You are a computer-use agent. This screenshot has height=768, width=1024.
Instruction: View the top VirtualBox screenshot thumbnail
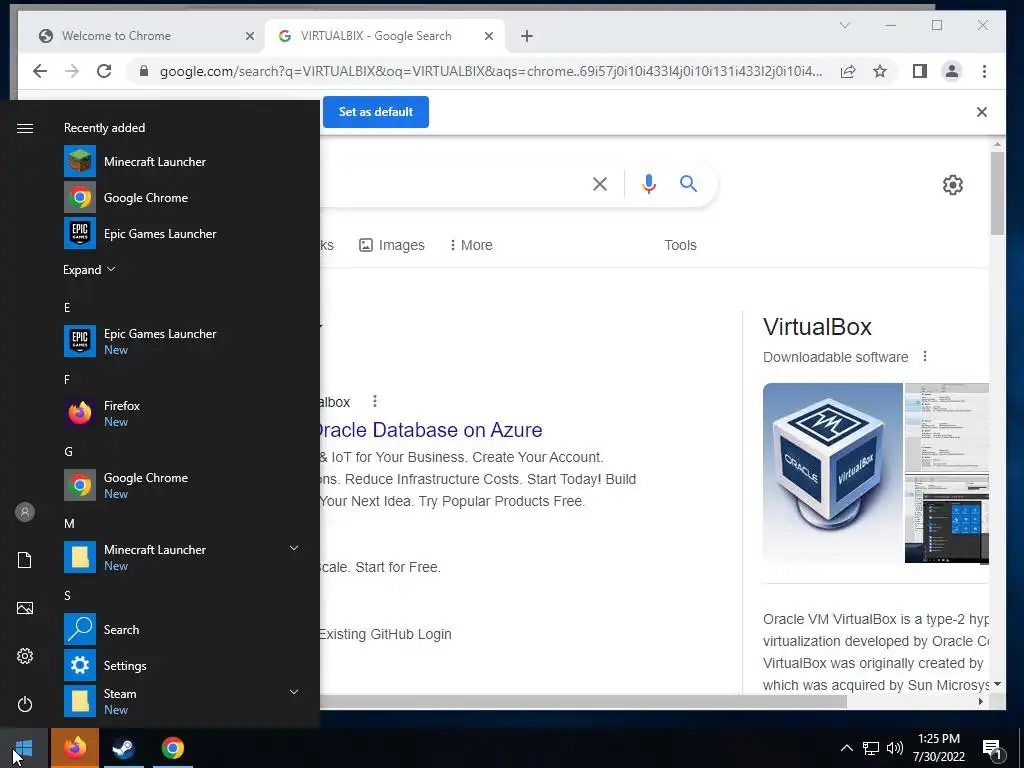pos(946,427)
